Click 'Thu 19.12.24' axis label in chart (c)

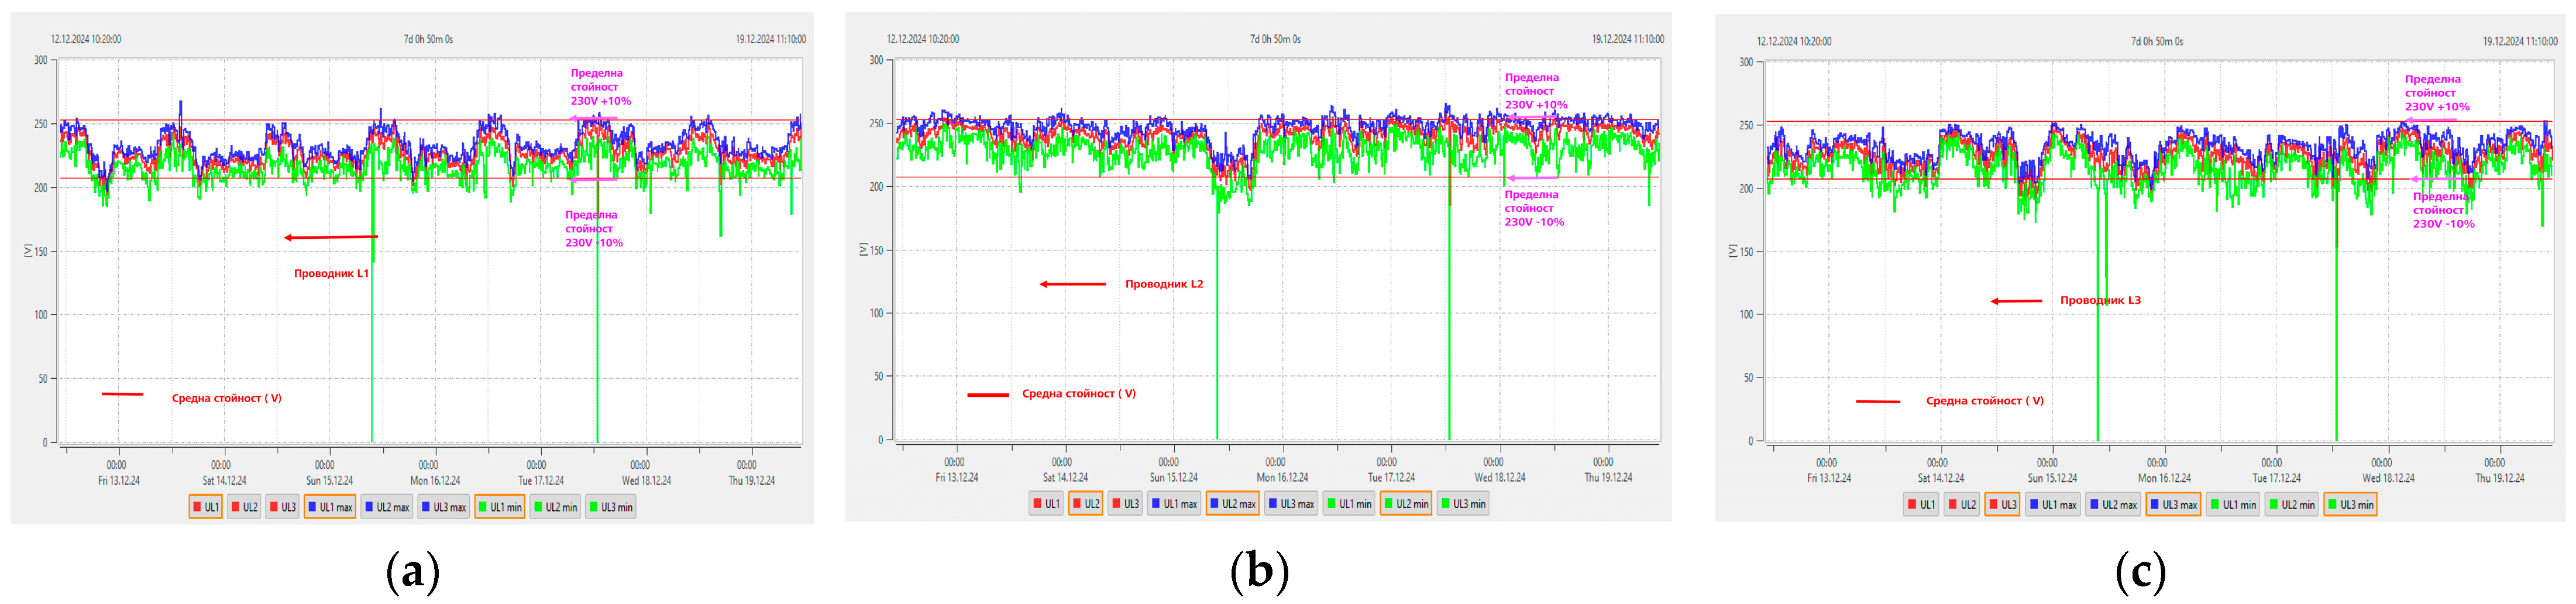pyautogui.click(x=2500, y=479)
